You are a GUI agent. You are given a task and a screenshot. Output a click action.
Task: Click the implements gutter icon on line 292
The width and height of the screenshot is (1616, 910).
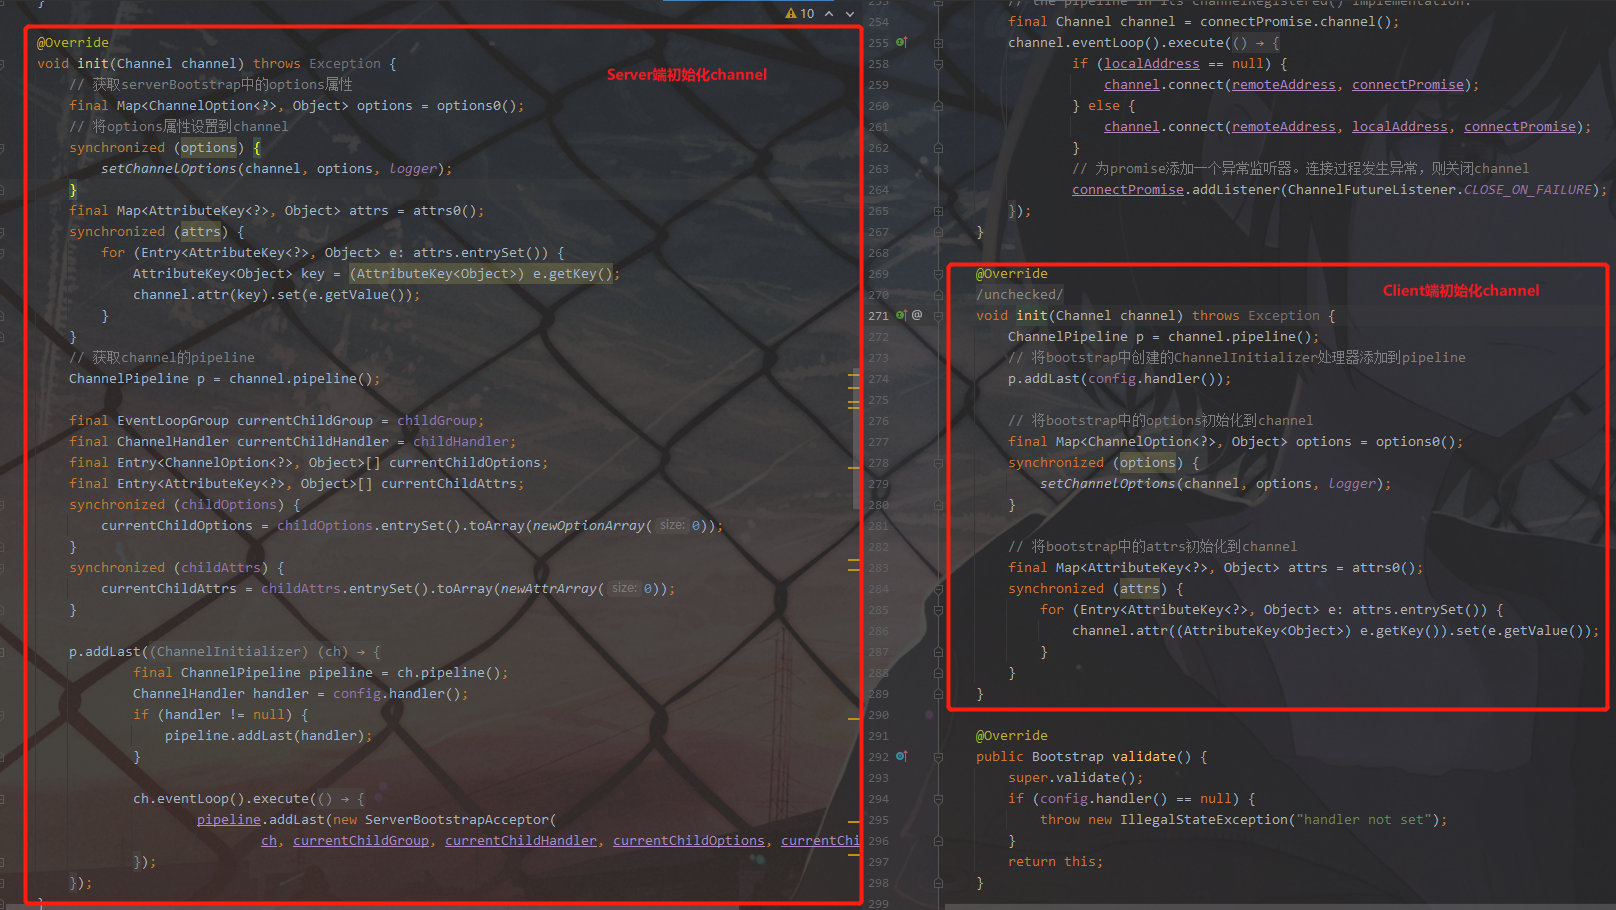pos(901,756)
